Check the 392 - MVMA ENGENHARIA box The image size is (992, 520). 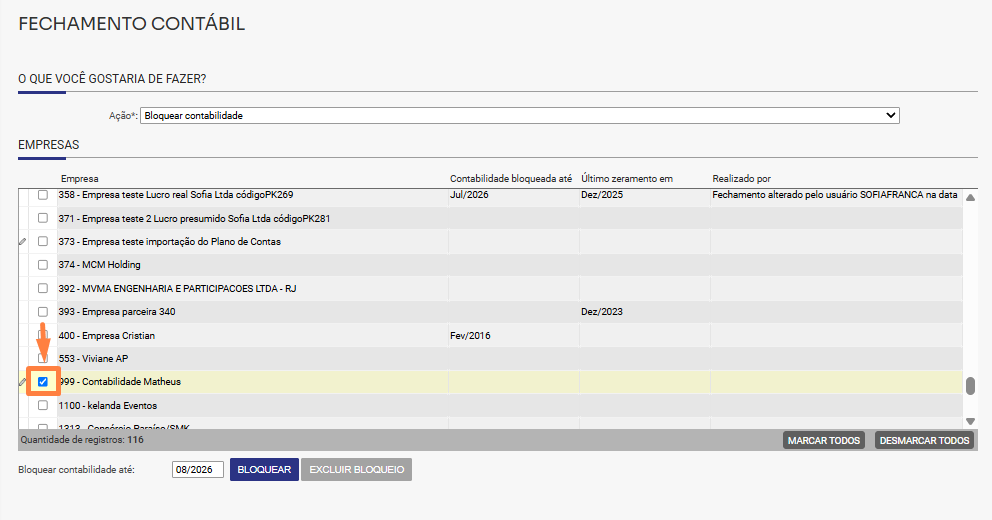(43, 288)
